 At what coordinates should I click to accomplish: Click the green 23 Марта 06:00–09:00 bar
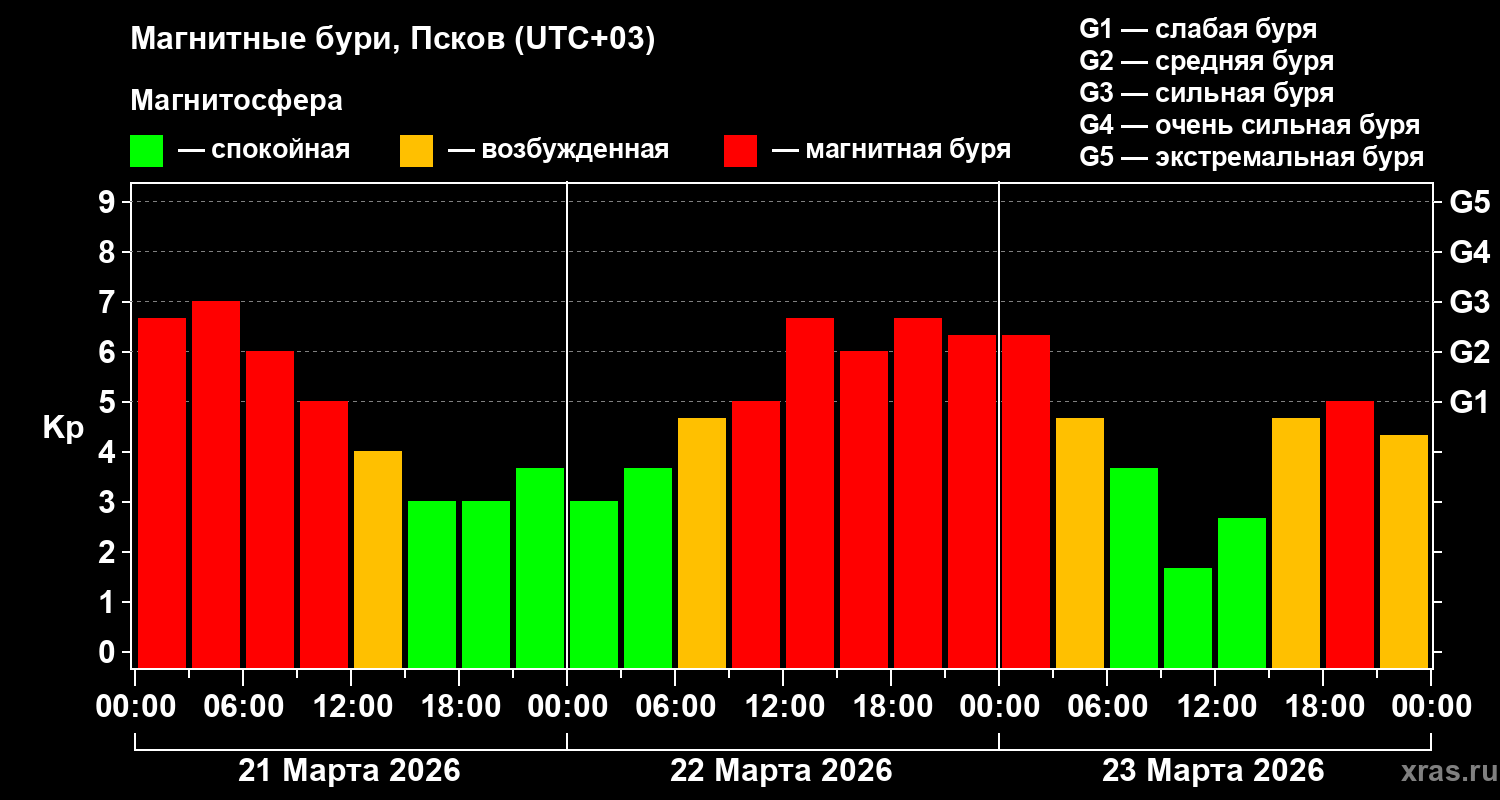1134,568
